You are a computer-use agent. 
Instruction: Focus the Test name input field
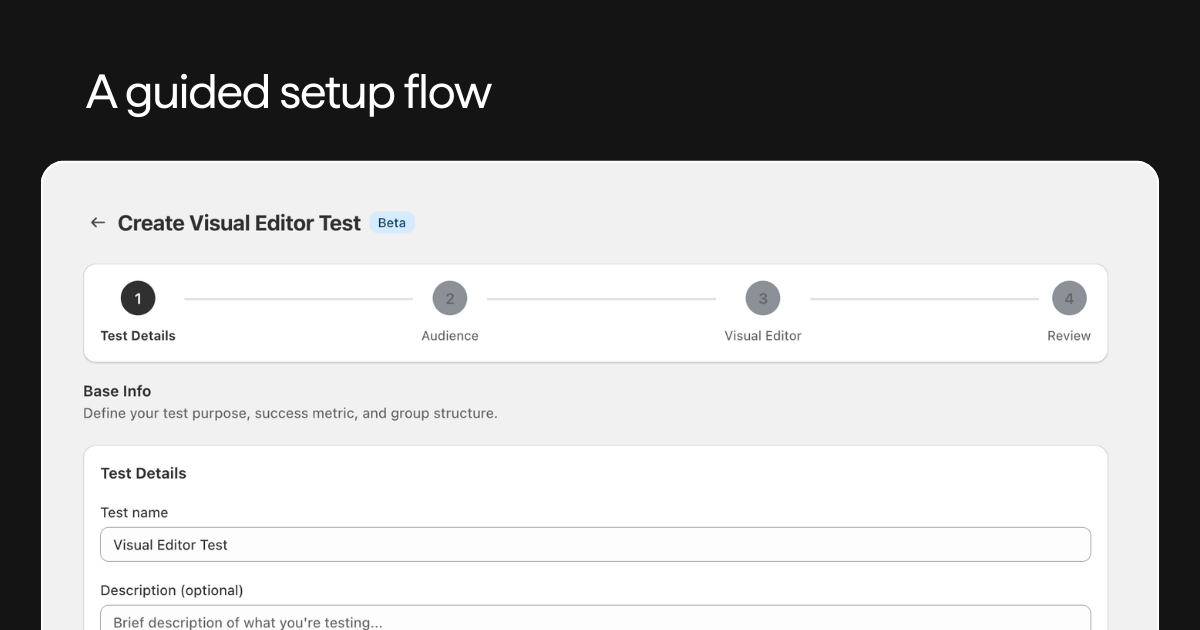pyautogui.click(x=595, y=545)
